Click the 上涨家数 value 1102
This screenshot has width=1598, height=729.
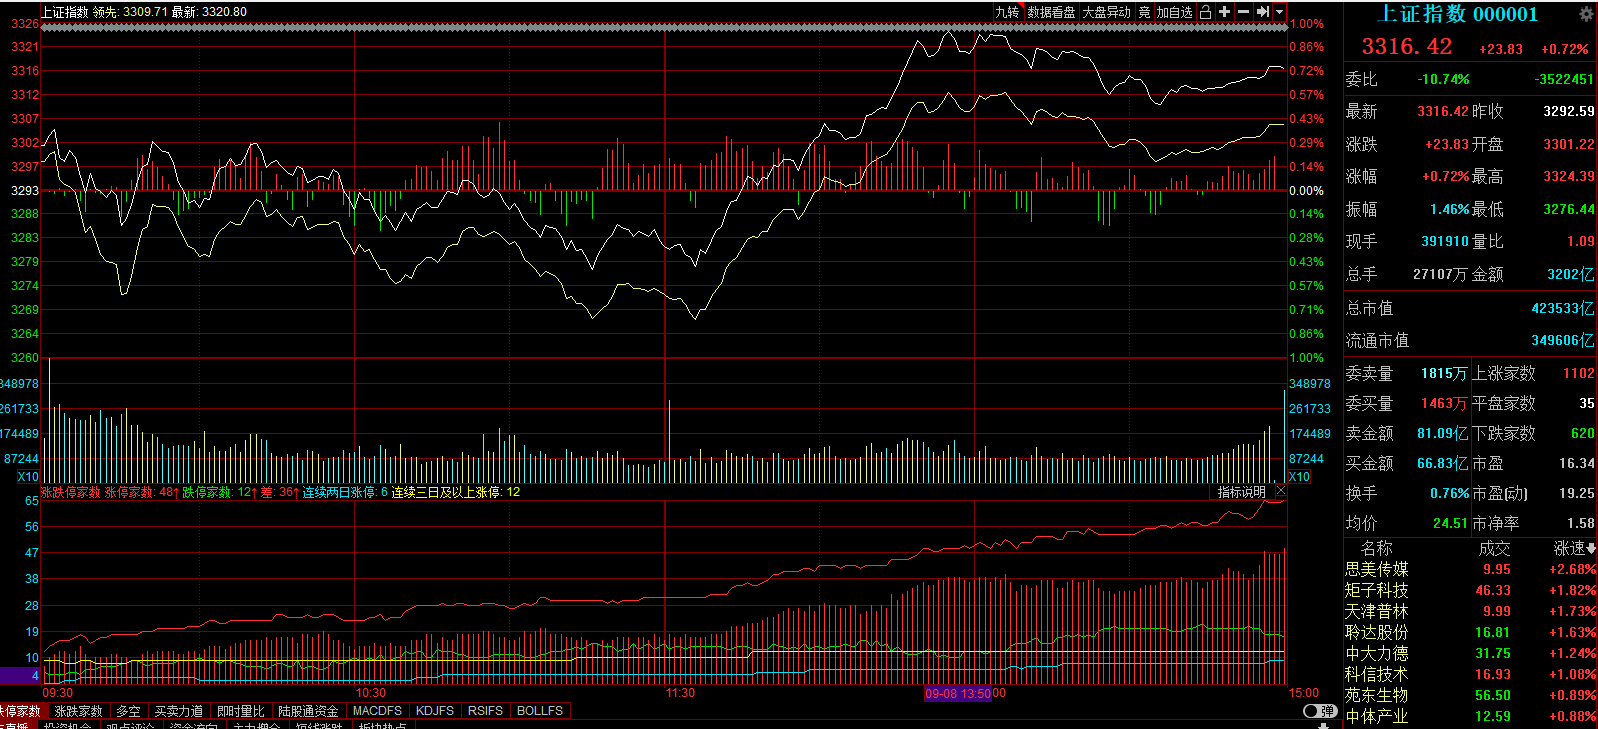(1579, 373)
